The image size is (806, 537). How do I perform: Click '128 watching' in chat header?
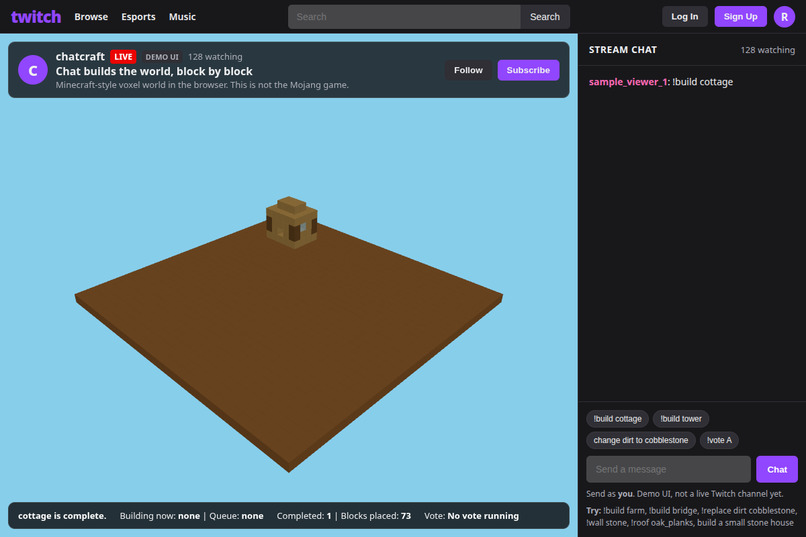tap(767, 50)
